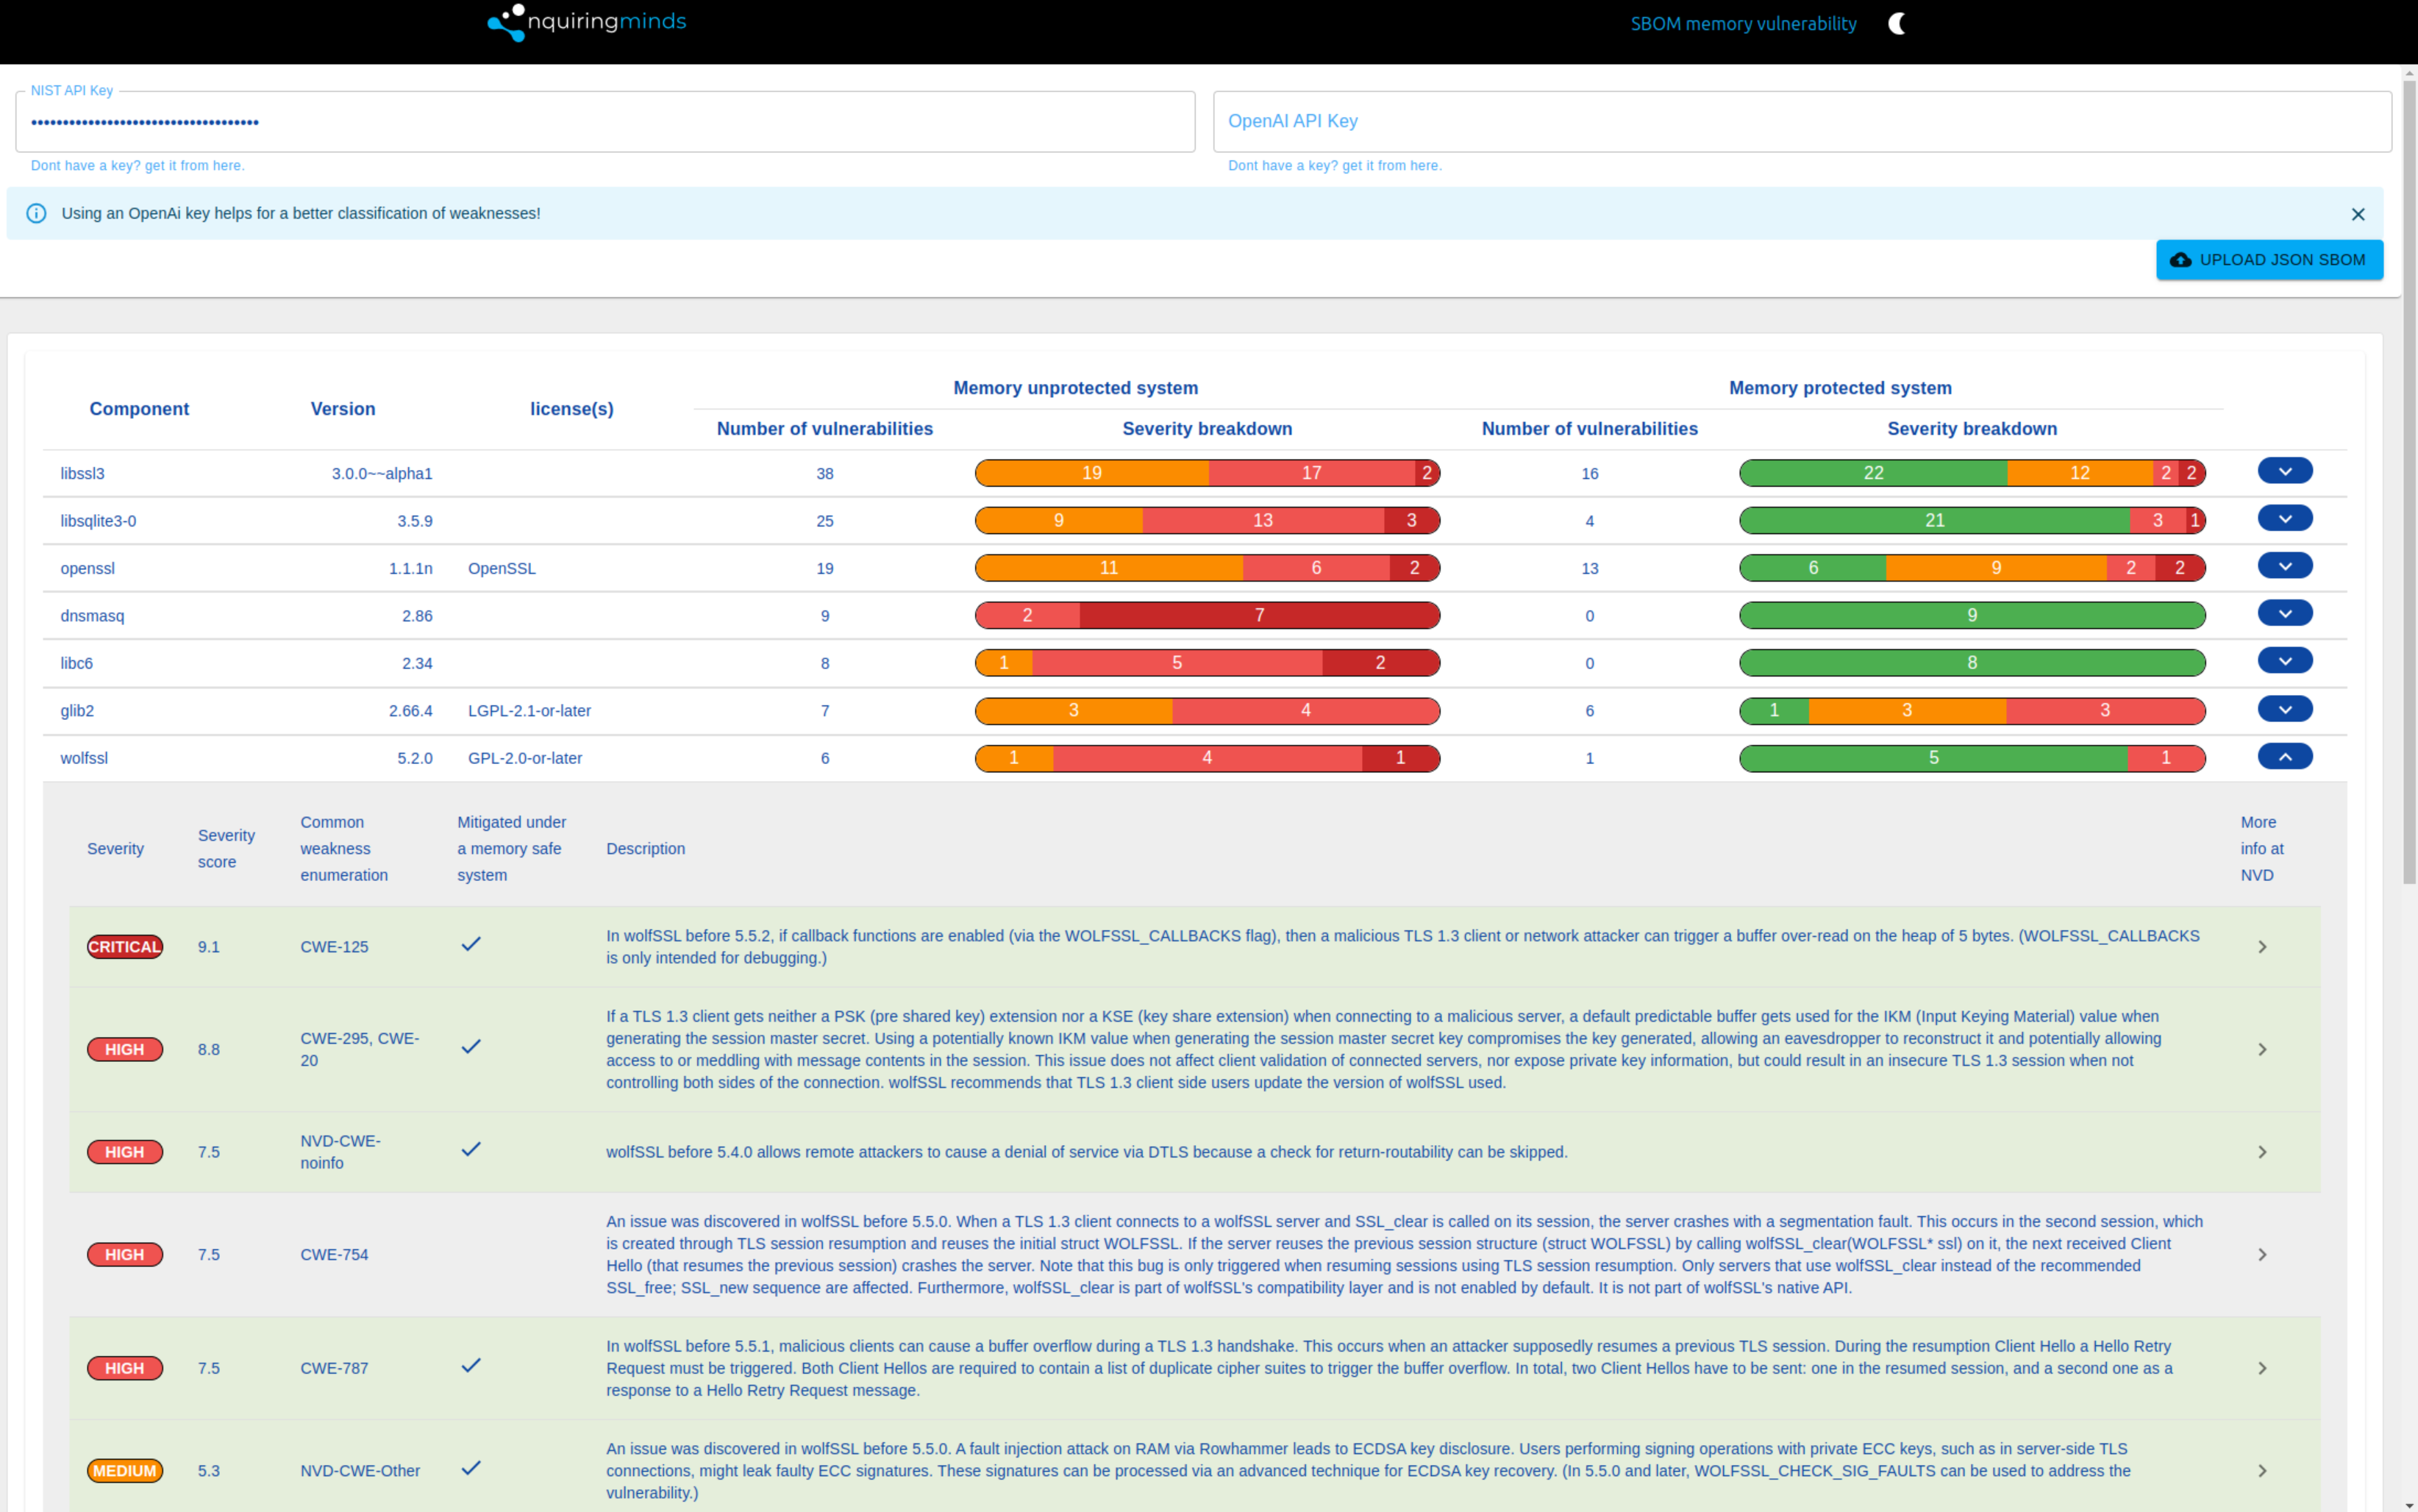The width and height of the screenshot is (2418, 1512).
Task: Expand the openssl row details
Action: pyautogui.click(x=2285, y=566)
